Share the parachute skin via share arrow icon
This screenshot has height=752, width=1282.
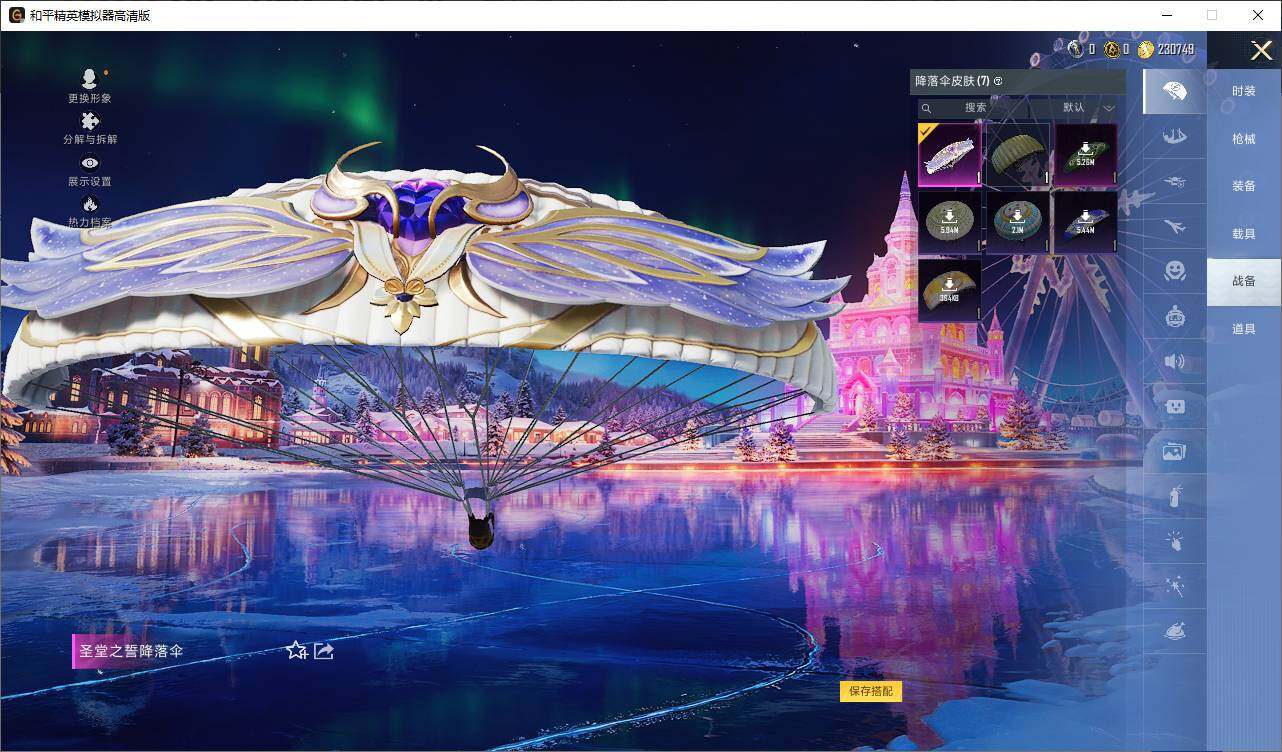tap(324, 651)
